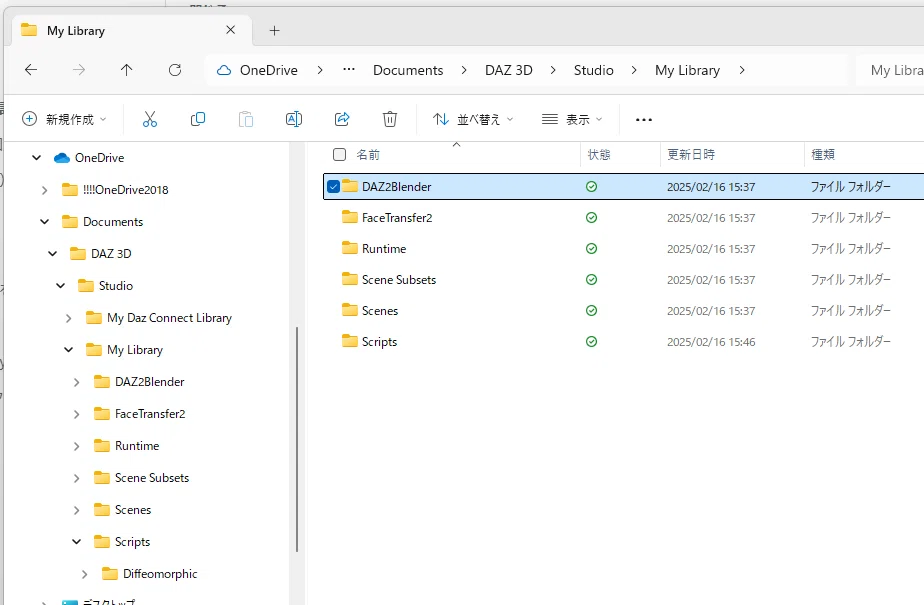Viewport: 924px width, 605px height.
Task: Open the 表示 view dropdown
Action: tap(572, 120)
